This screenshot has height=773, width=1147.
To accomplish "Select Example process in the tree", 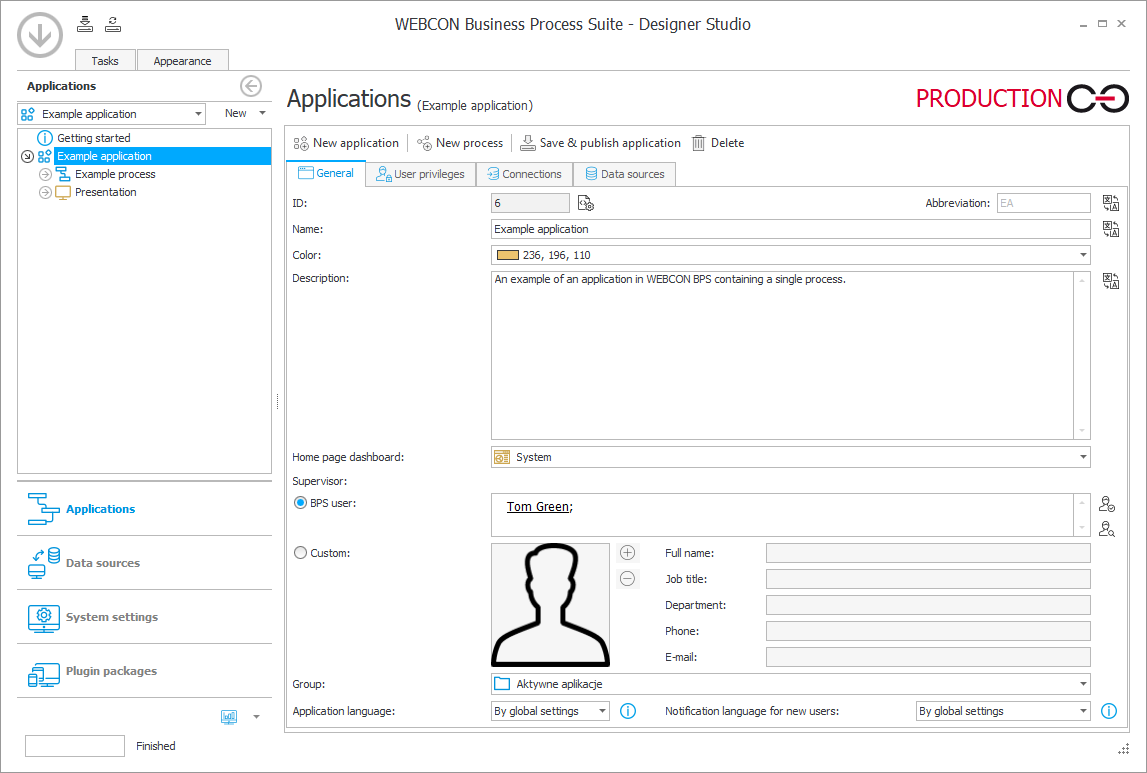I will click(x=115, y=174).
